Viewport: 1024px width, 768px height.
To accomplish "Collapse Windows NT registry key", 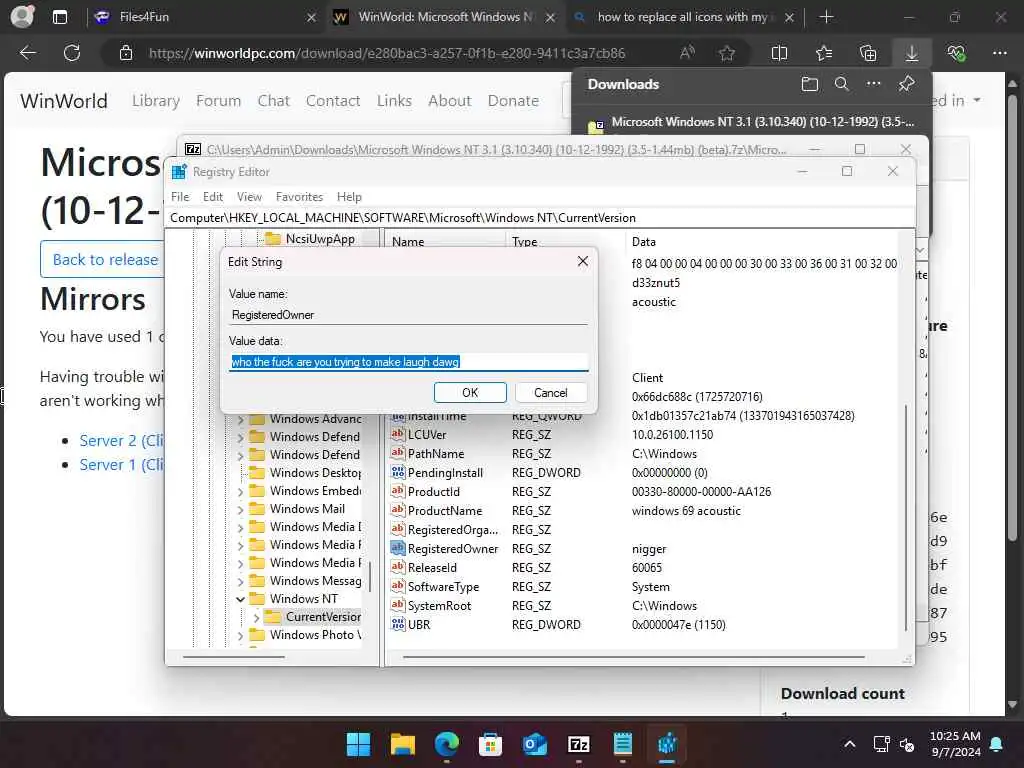I will pos(240,599).
